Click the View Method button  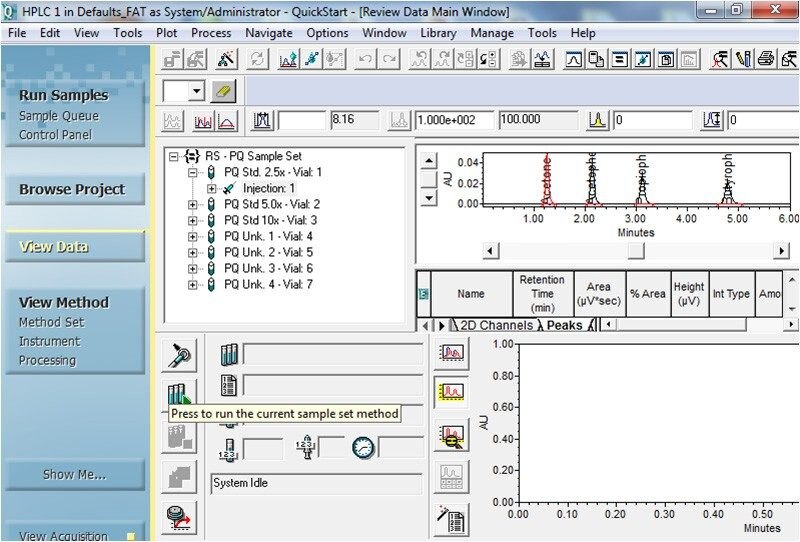pos(64,303)
